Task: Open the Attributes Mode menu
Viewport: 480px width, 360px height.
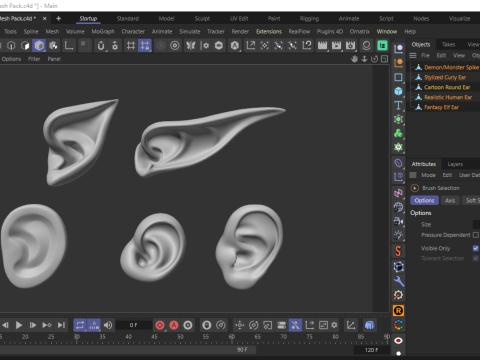Action: (x=428, y=175)
